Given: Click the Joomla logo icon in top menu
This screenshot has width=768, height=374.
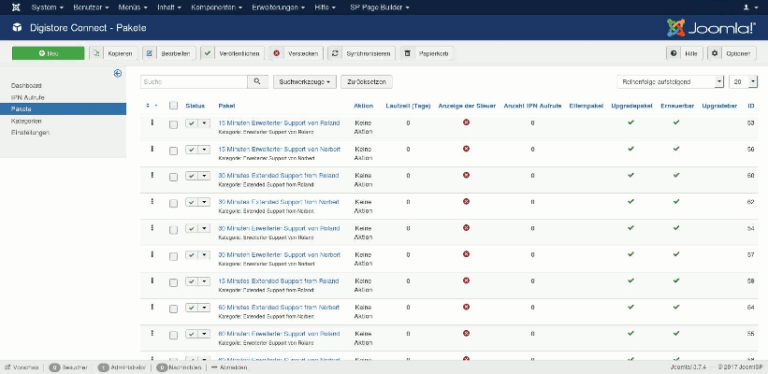Looking at the screenshot, I should pos(16,7).
